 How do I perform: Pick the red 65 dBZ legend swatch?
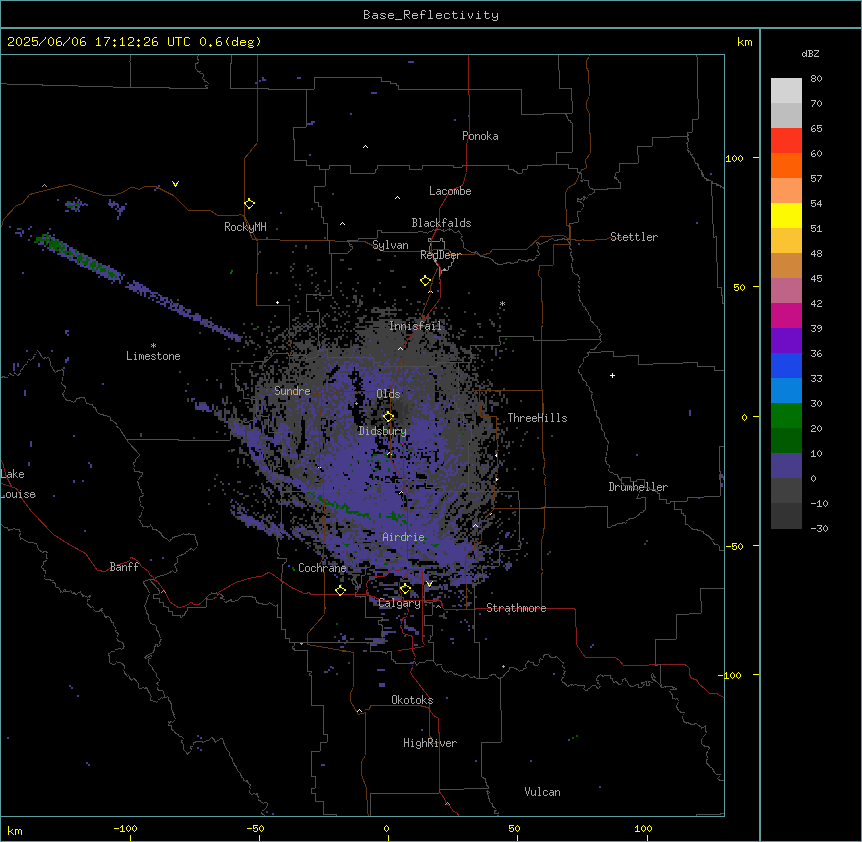(x=786, y=141)
